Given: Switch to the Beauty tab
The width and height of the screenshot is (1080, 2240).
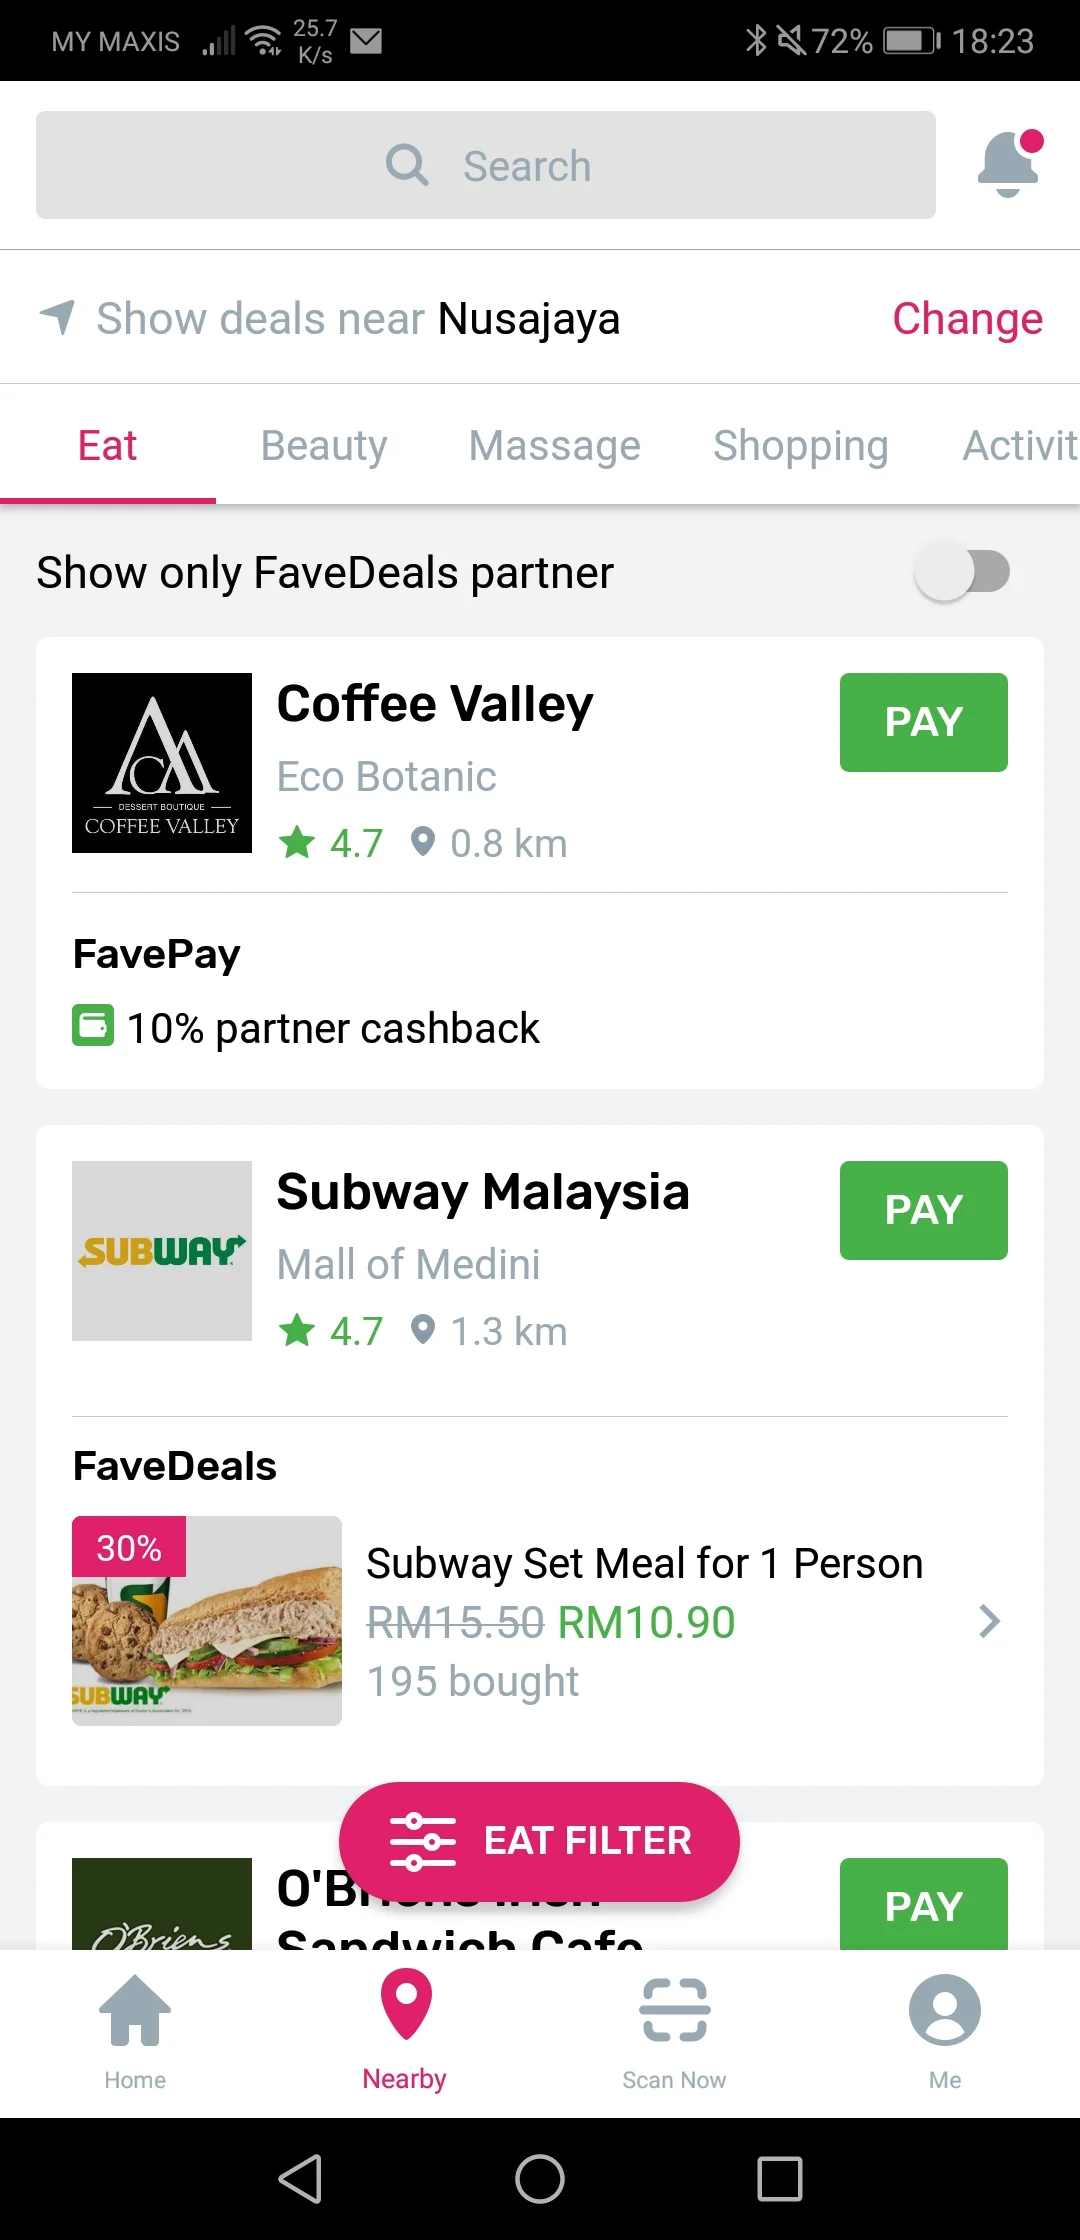Looking at the screenshot, I should 324,445.
